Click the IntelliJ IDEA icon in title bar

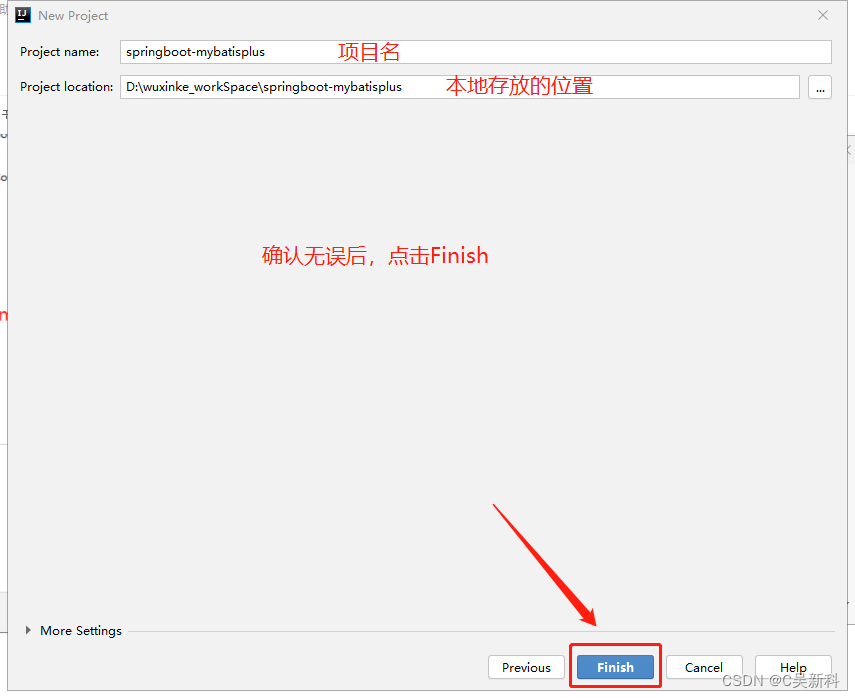tap(23, 15)
